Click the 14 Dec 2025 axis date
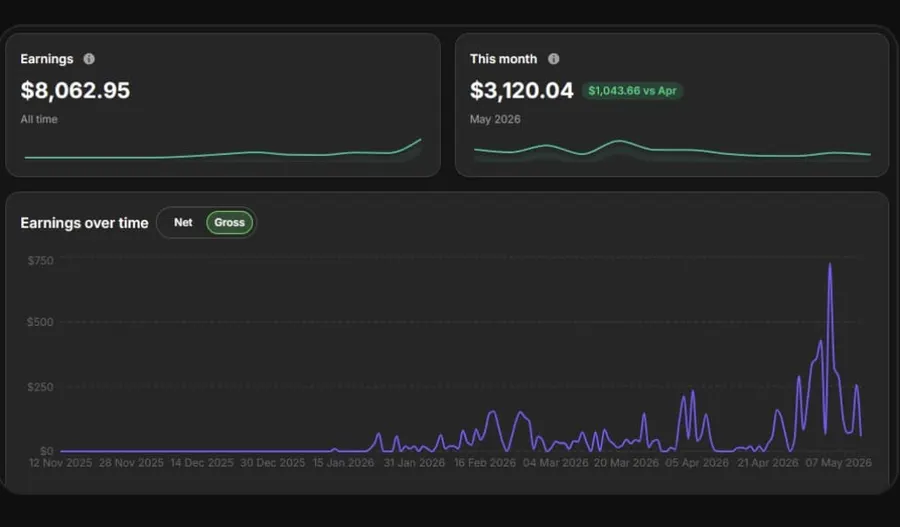Image resolution: width=900 pixels, height=527 pixels. [x=202, y=463]
